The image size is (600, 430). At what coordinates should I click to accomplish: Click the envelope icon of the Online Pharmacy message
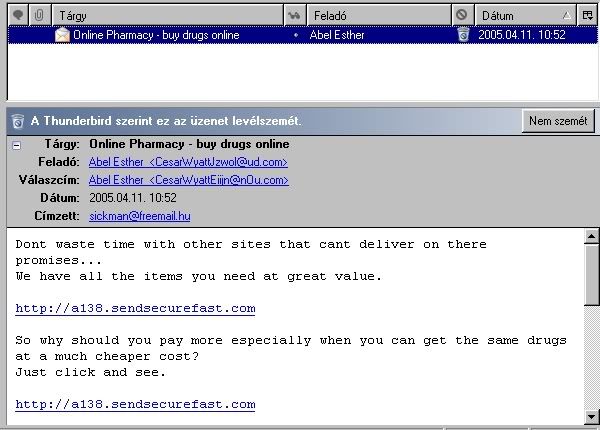tap(62, 35)
